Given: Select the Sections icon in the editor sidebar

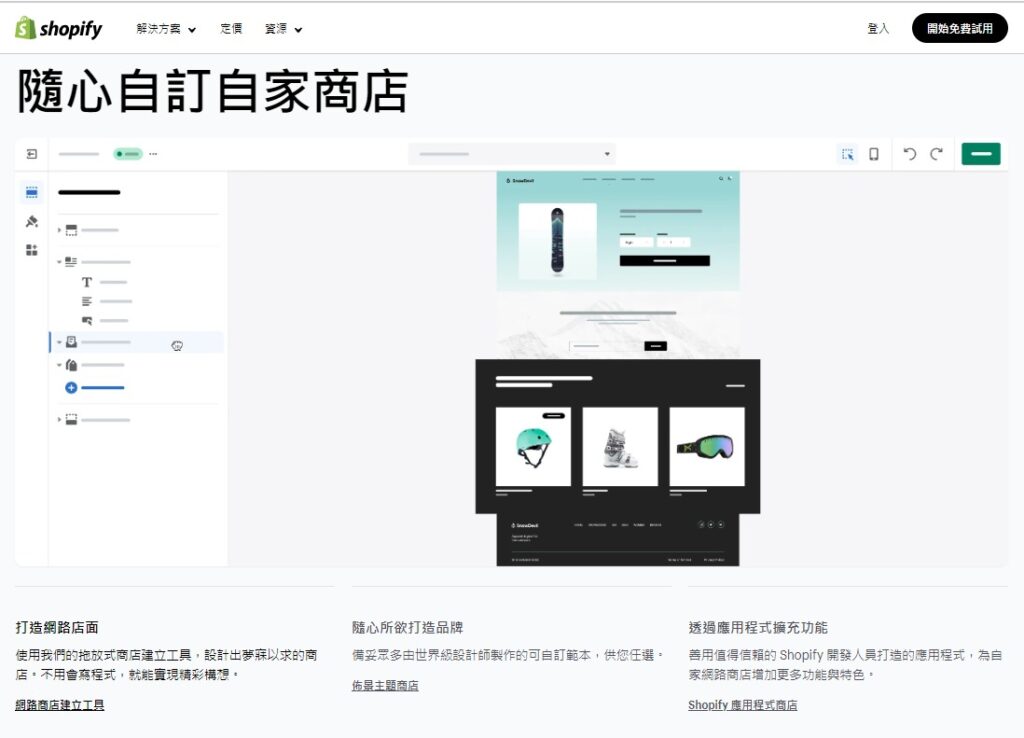Looking at the screenshot, I should (32, 192).
